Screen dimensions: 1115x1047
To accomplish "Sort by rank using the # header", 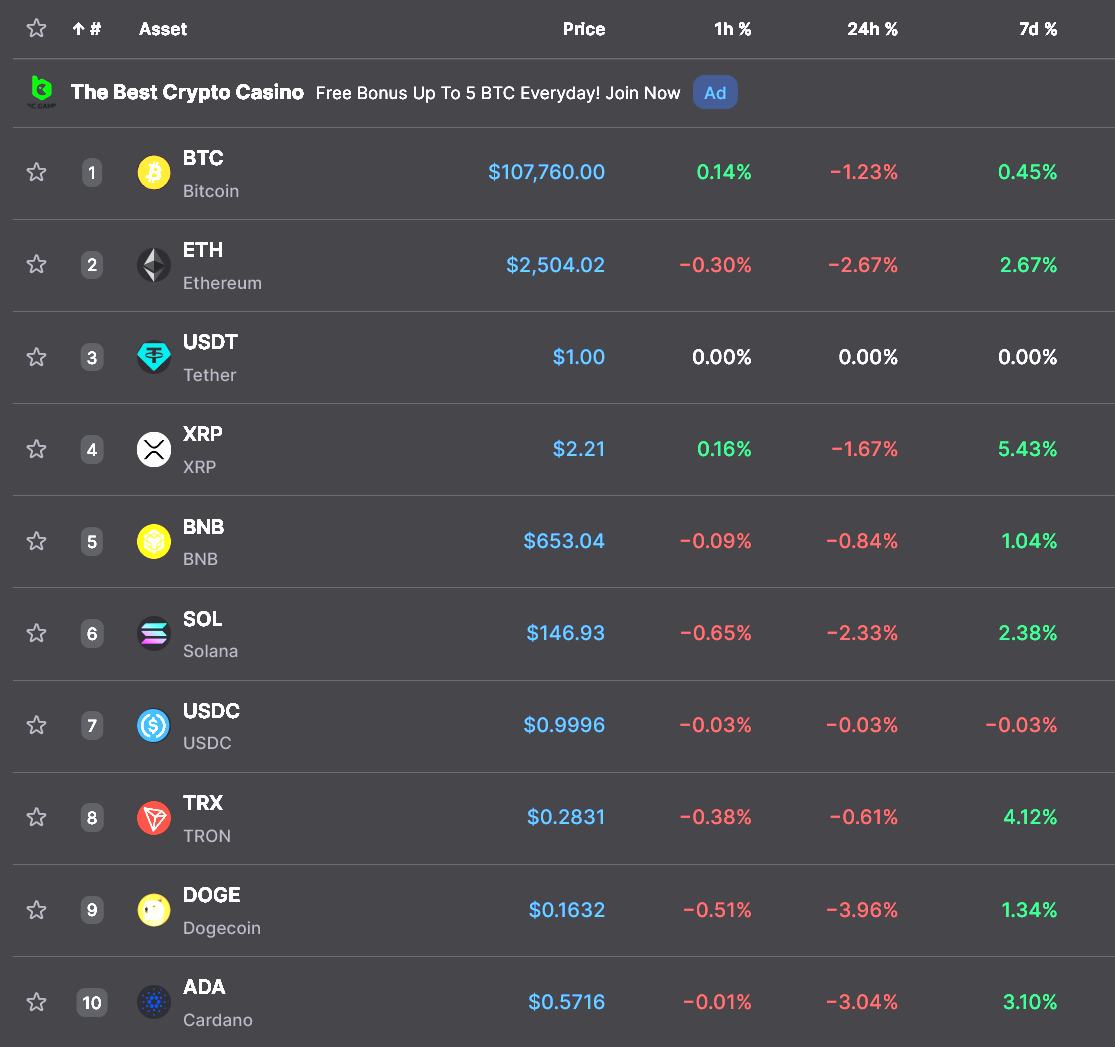I will click(87, 29).
